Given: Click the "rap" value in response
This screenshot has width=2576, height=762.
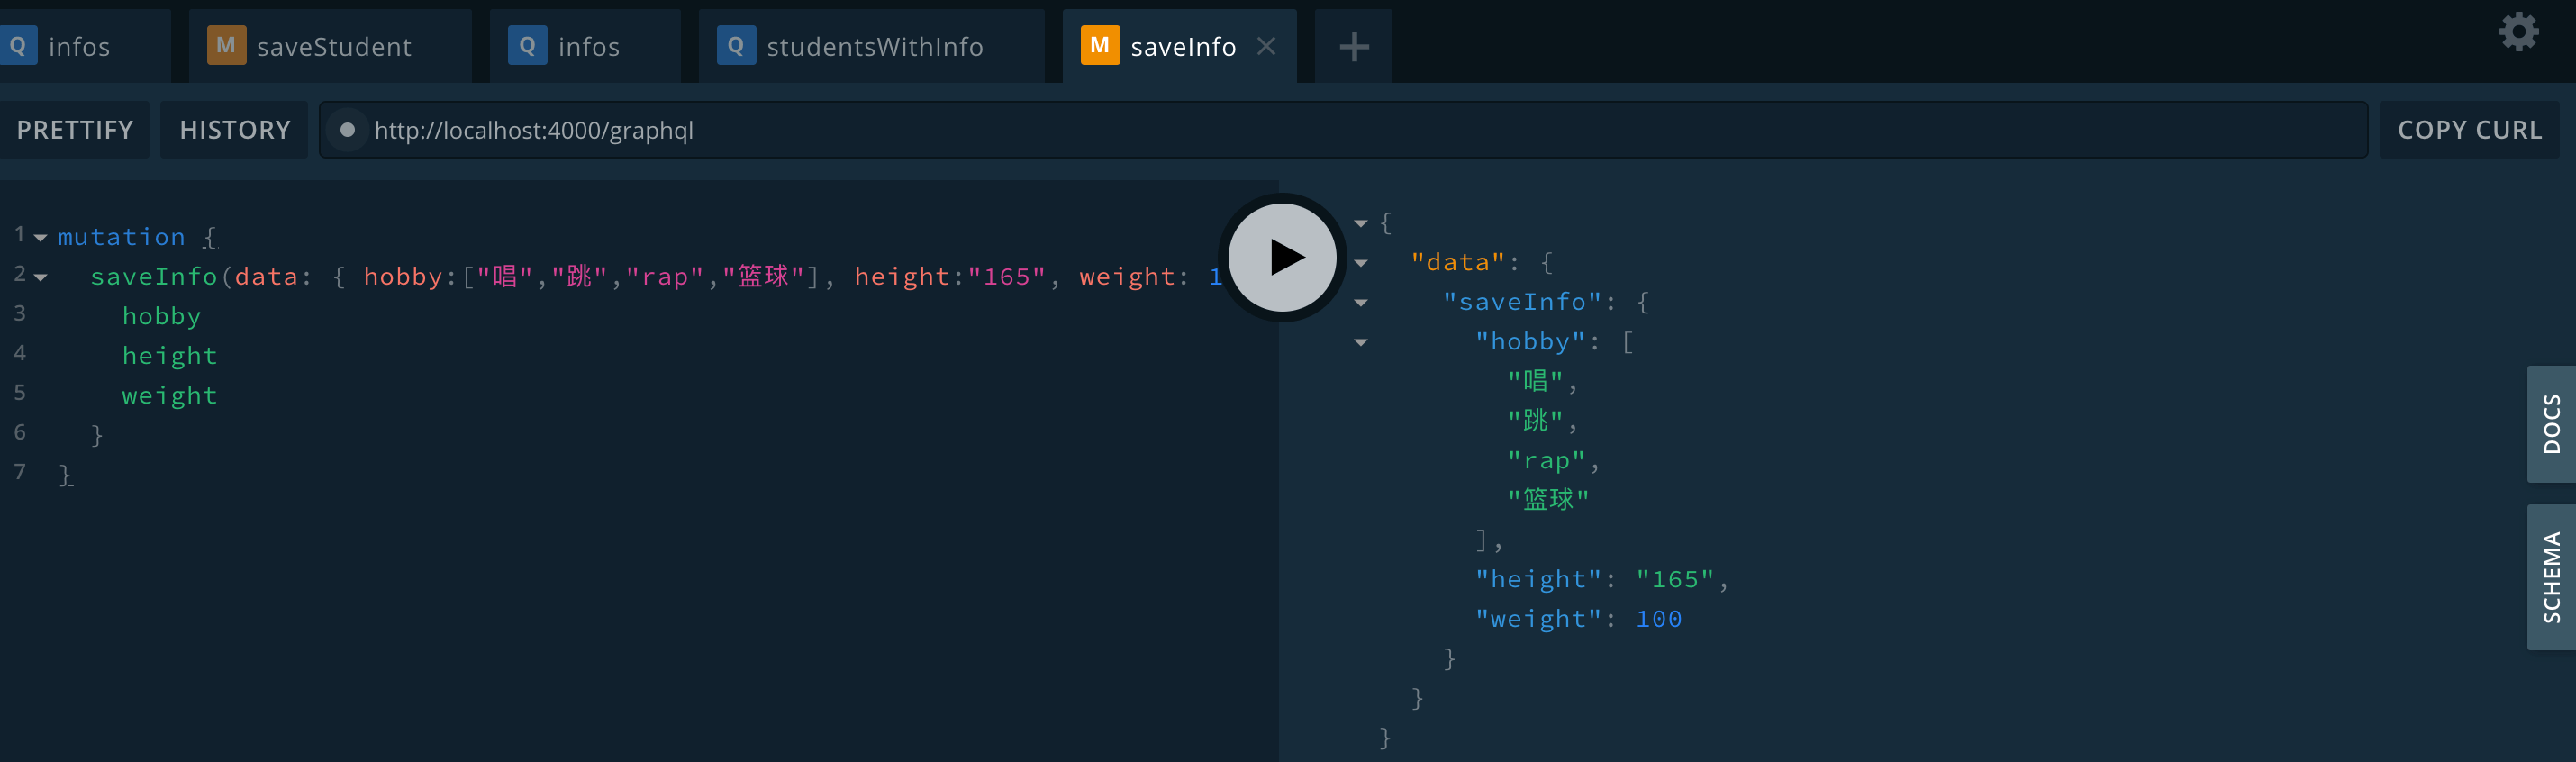Looking at the screenshot, I should tap(1546, 460).
